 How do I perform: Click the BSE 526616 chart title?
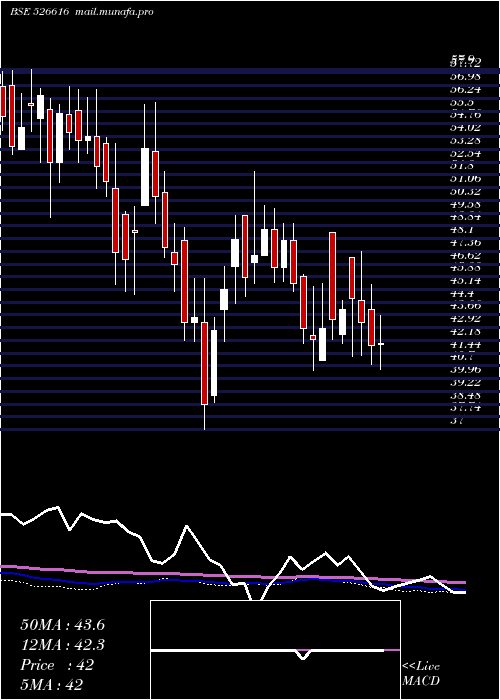coord(39,12)
